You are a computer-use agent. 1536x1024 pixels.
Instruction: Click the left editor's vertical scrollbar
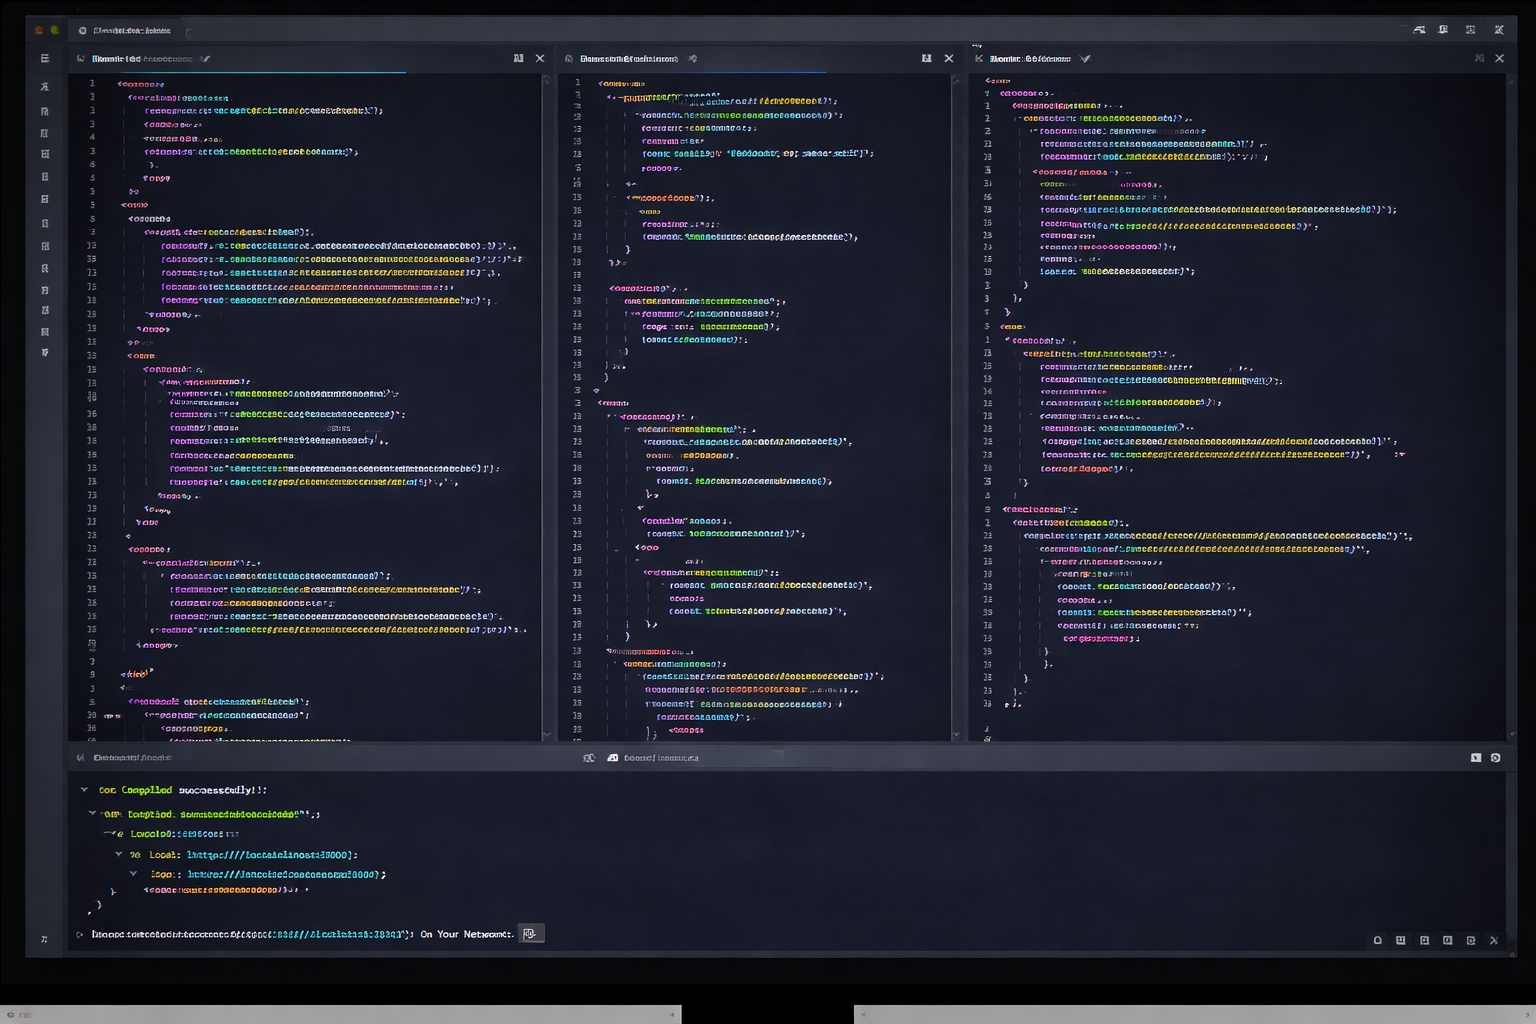[546, 400]
